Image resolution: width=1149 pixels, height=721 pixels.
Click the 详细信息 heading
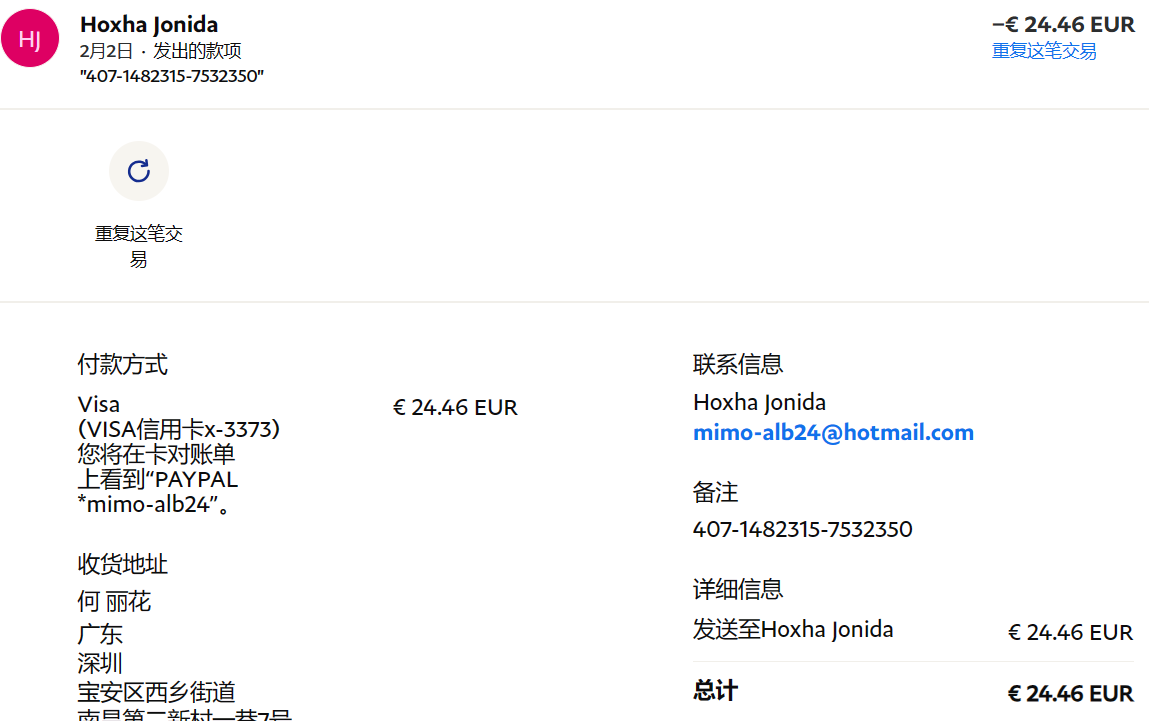pos(738,589)
